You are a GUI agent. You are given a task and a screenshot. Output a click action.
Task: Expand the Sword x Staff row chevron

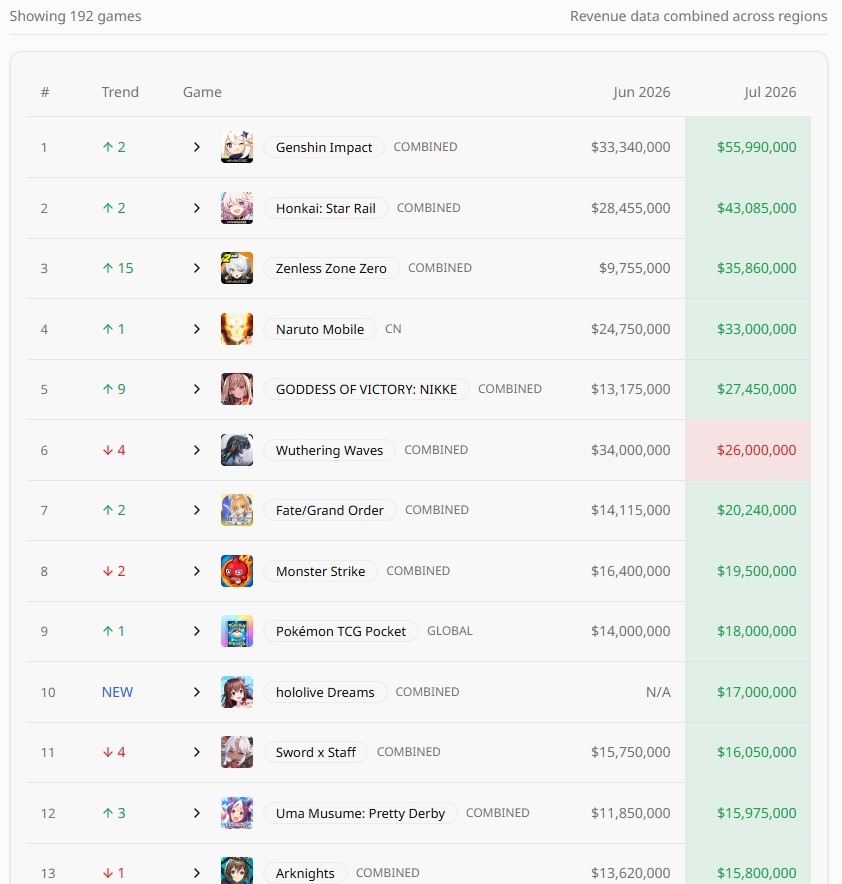coord(197,752)
